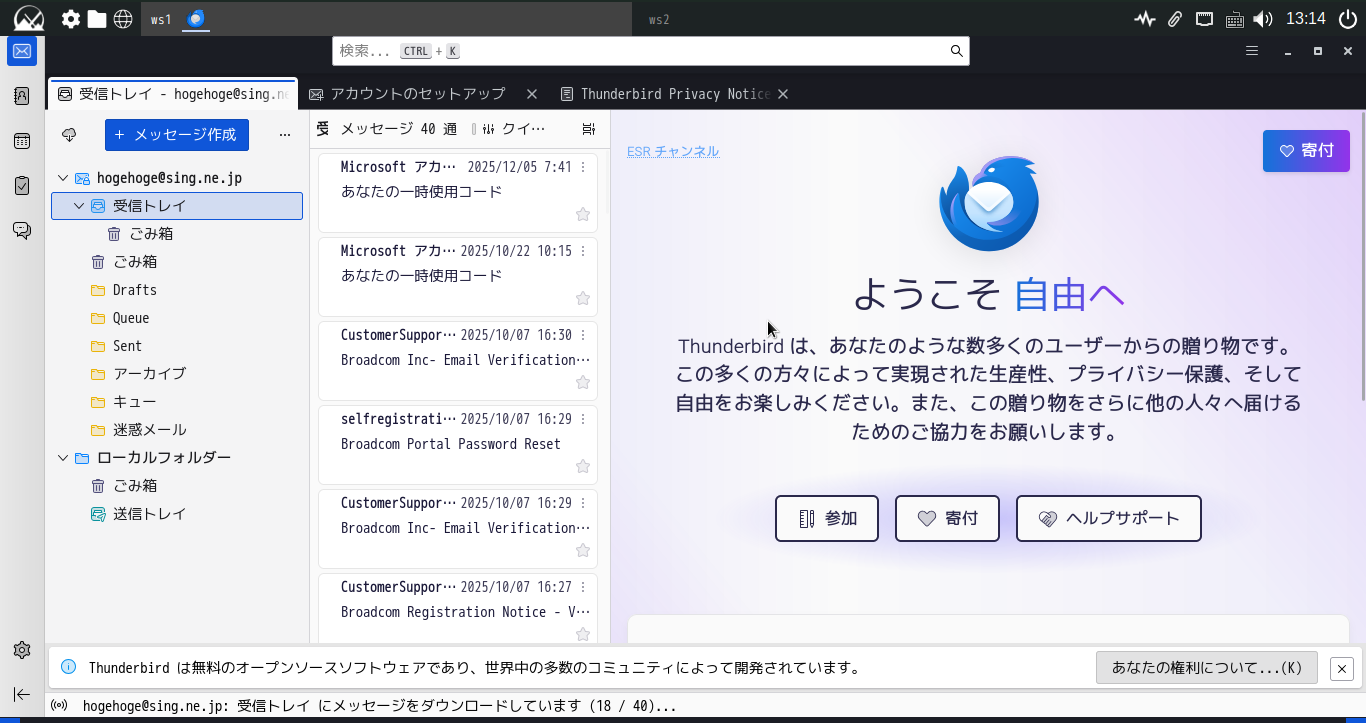The image size is (1366, 723).
Task: Toggle the クイックフィルター bar
Action: click(x=516, y=129)
